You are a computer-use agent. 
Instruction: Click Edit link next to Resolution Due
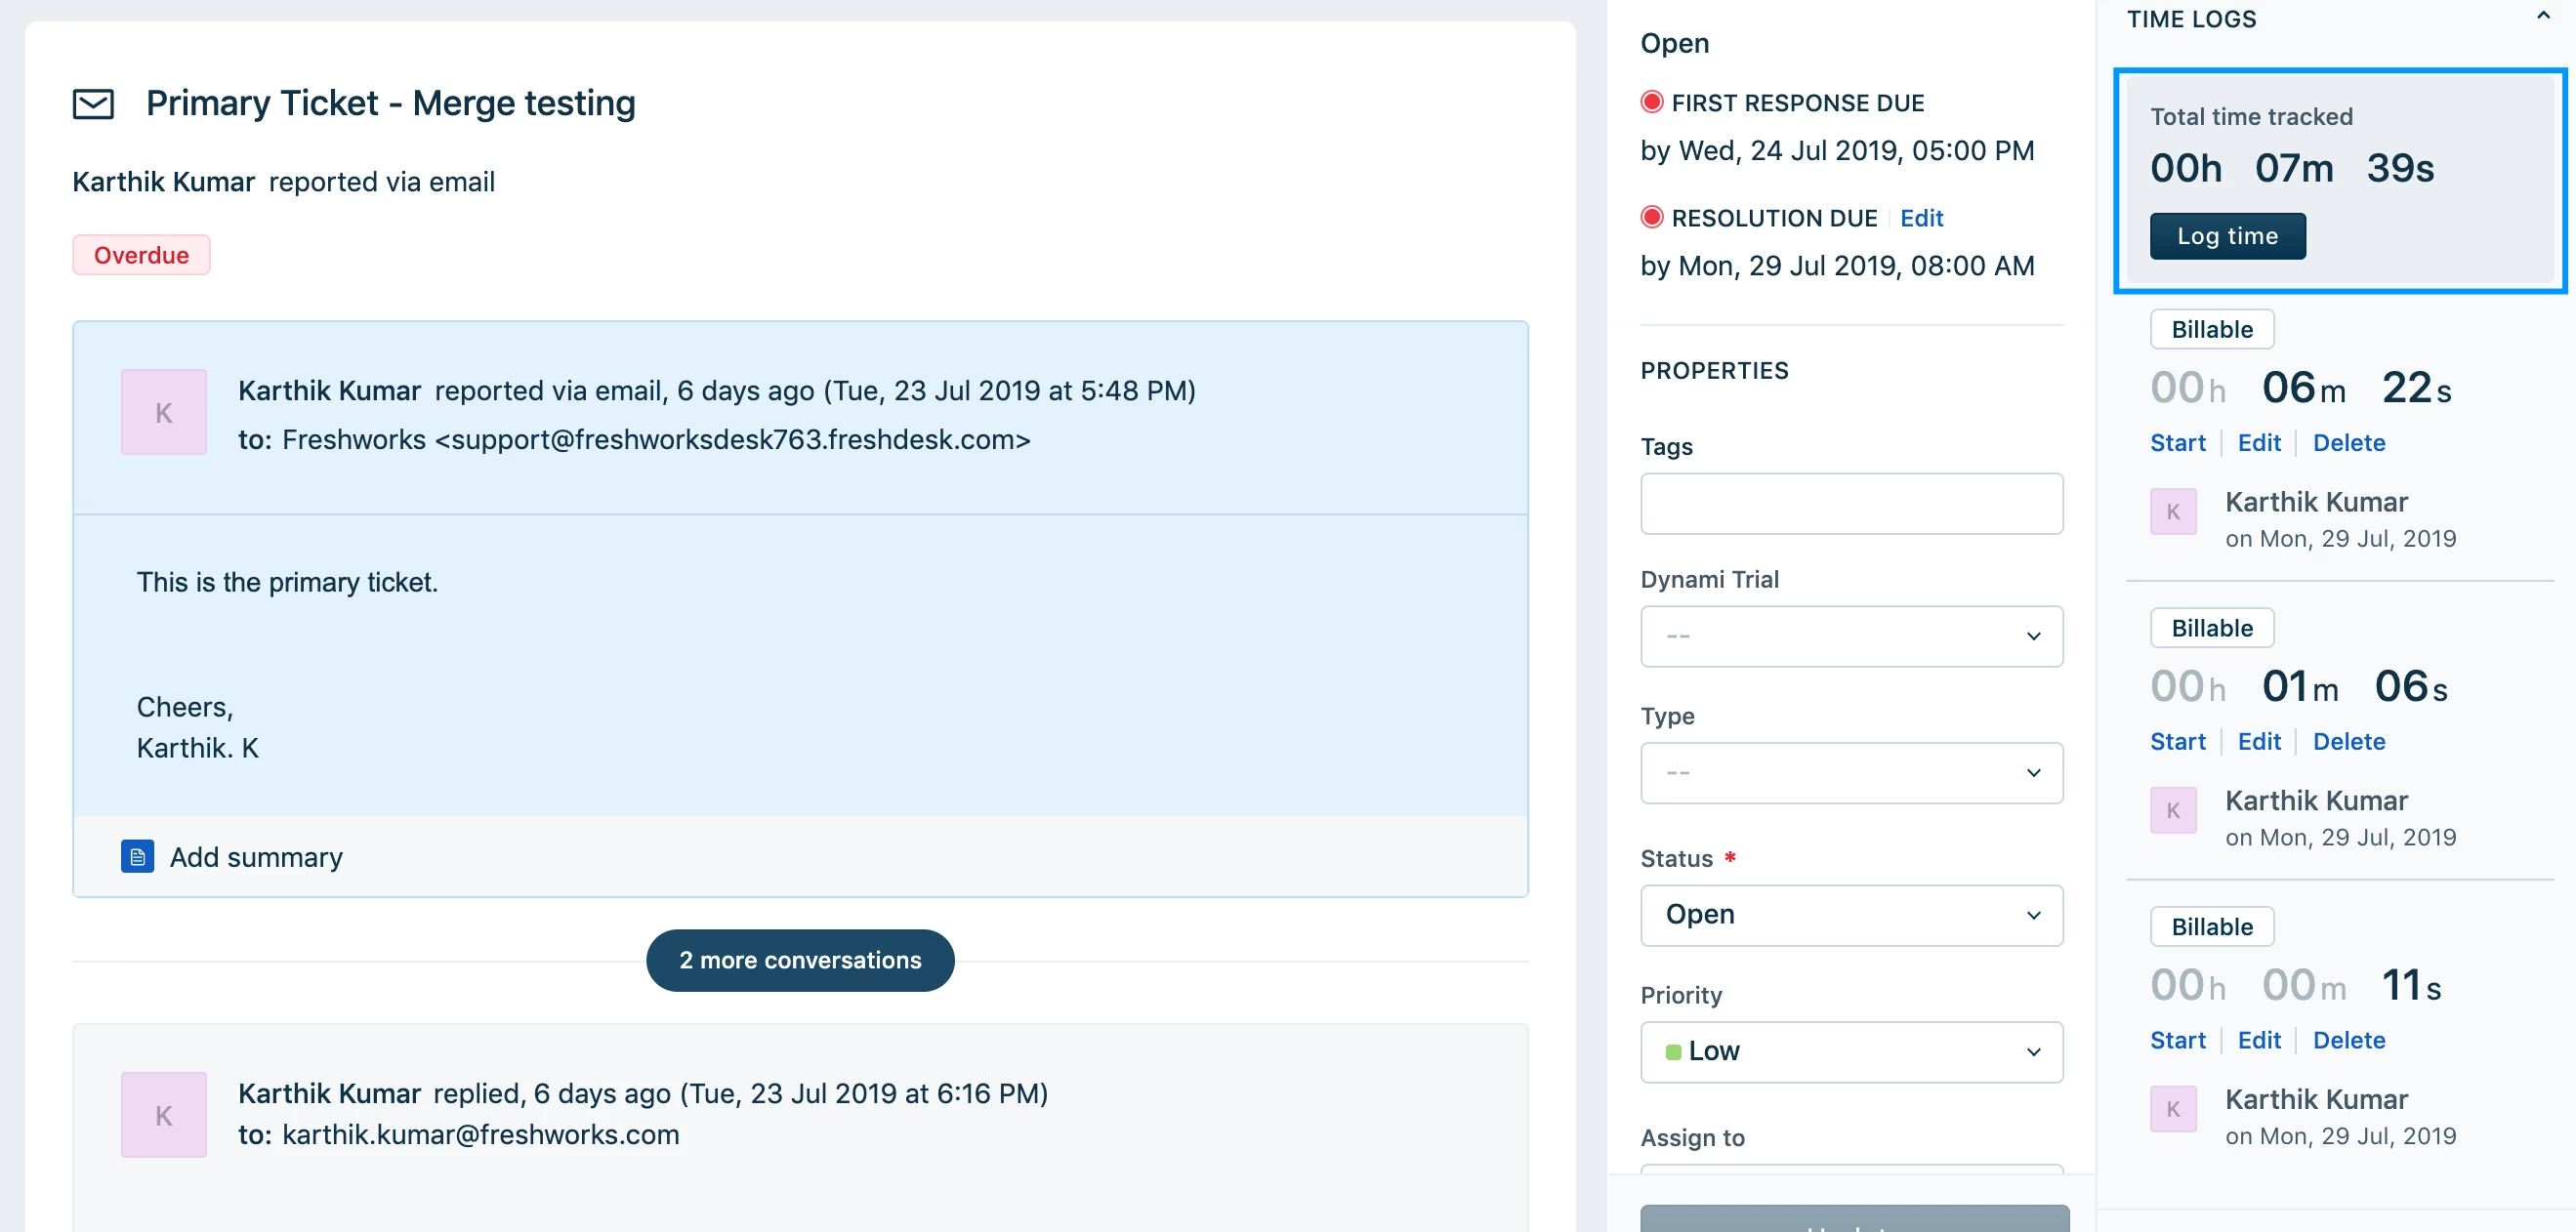[1921, 218]
